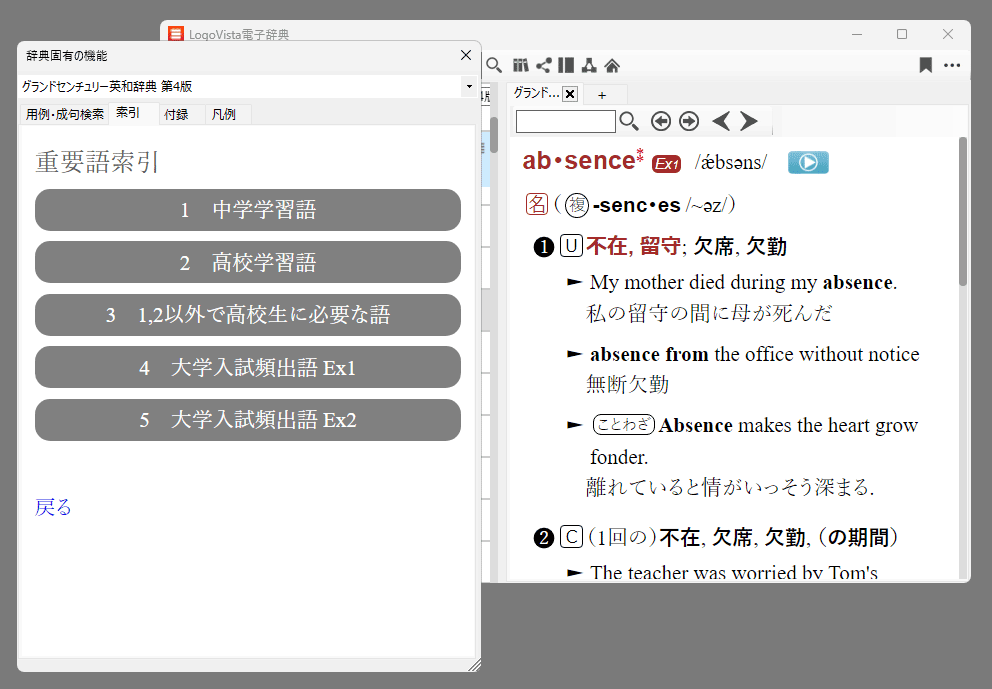Click the circled right arrow forward button
This screenshot has height=689, width=992.
click(x=689, y=121)
